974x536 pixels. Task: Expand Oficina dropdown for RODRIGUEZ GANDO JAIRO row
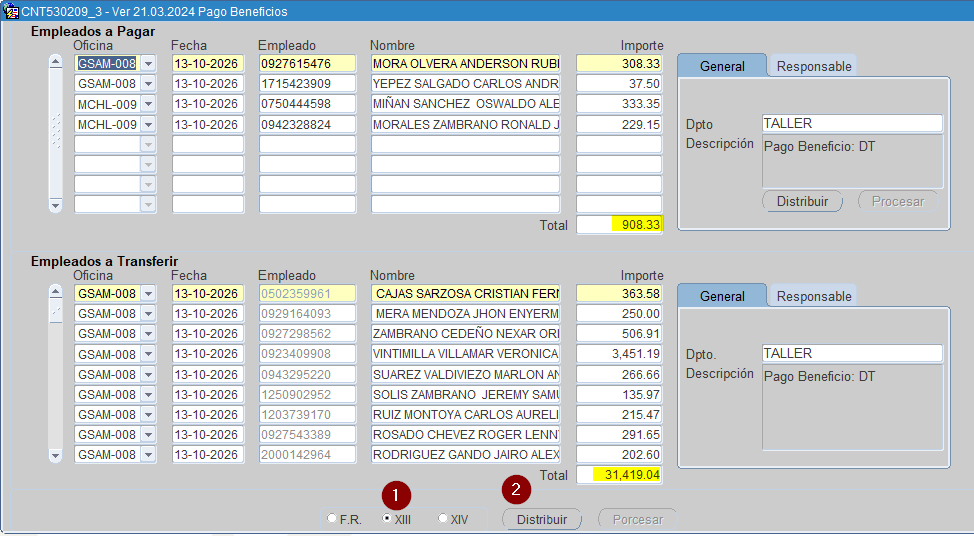coord(148,455)
